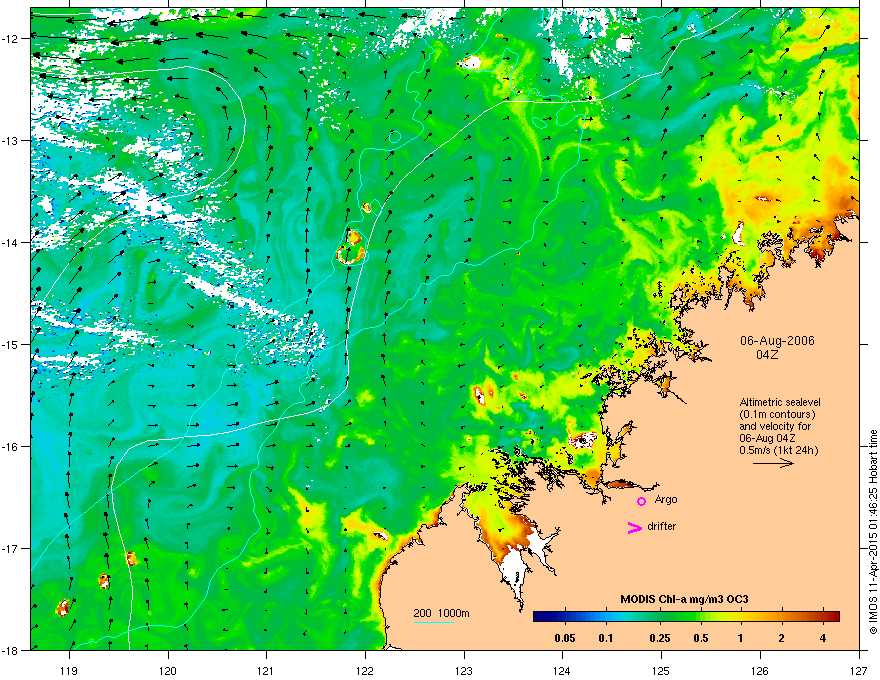880x680 pixels.
Task: Click the longitude axis label '127'
Action: pos(859,670)
